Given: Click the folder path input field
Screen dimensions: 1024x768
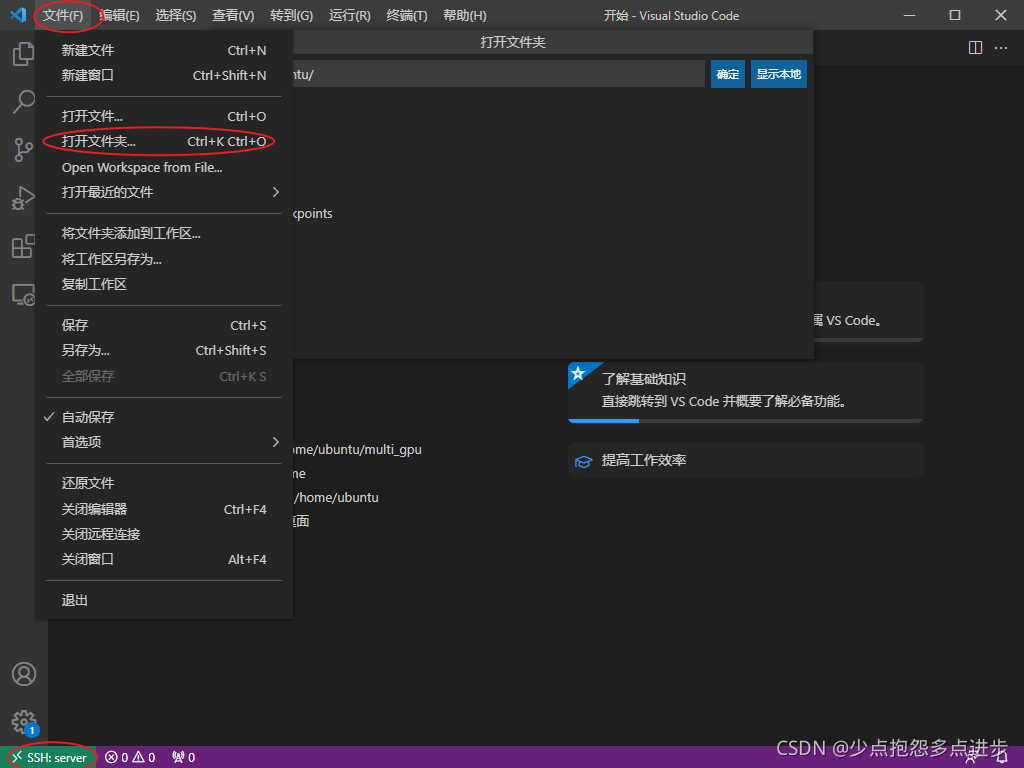Looking at the screenshot, I should tap(498, 74).
